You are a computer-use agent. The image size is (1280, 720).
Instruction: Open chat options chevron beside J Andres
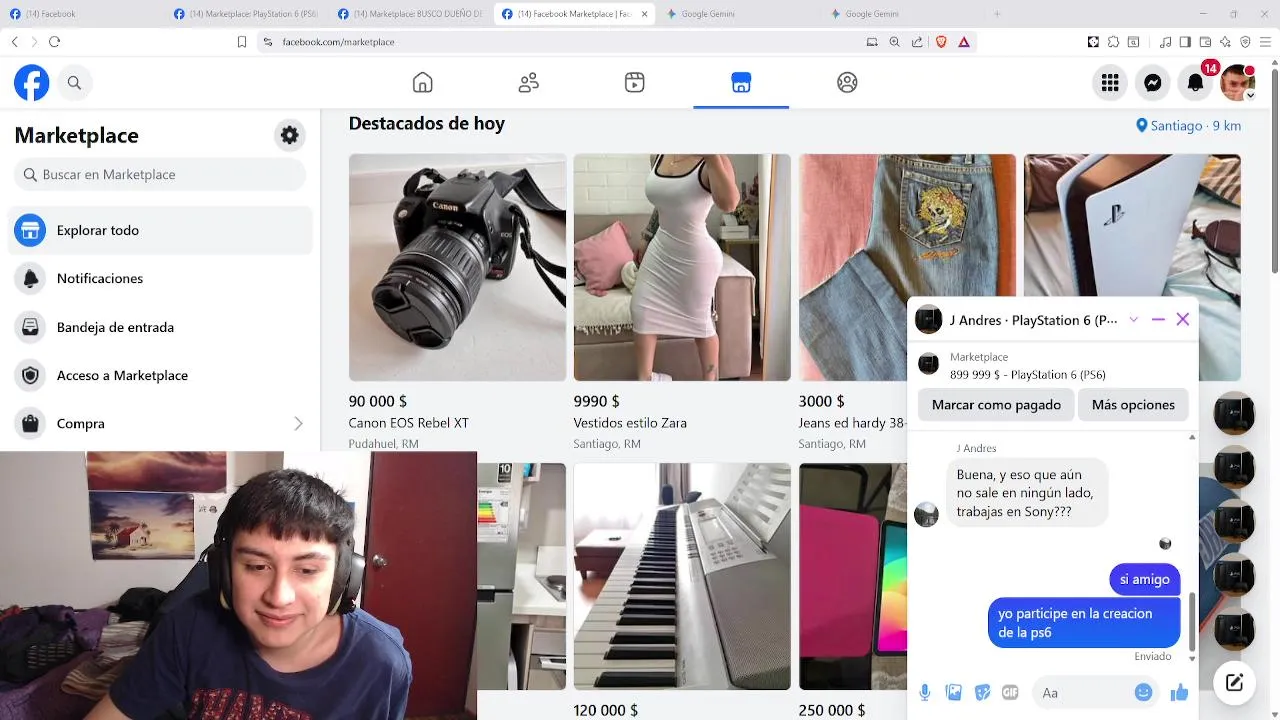pyautogui.click(x=1133, y=320)
